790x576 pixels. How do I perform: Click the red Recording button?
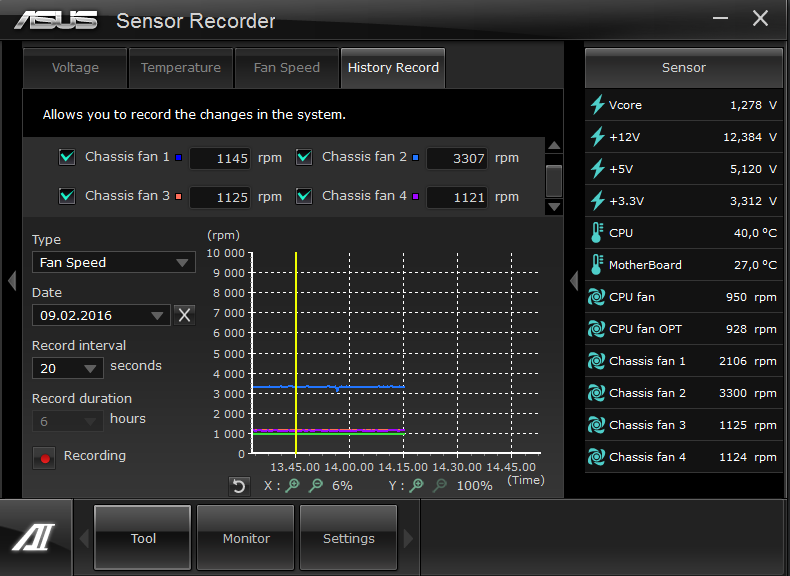[44, 458]
